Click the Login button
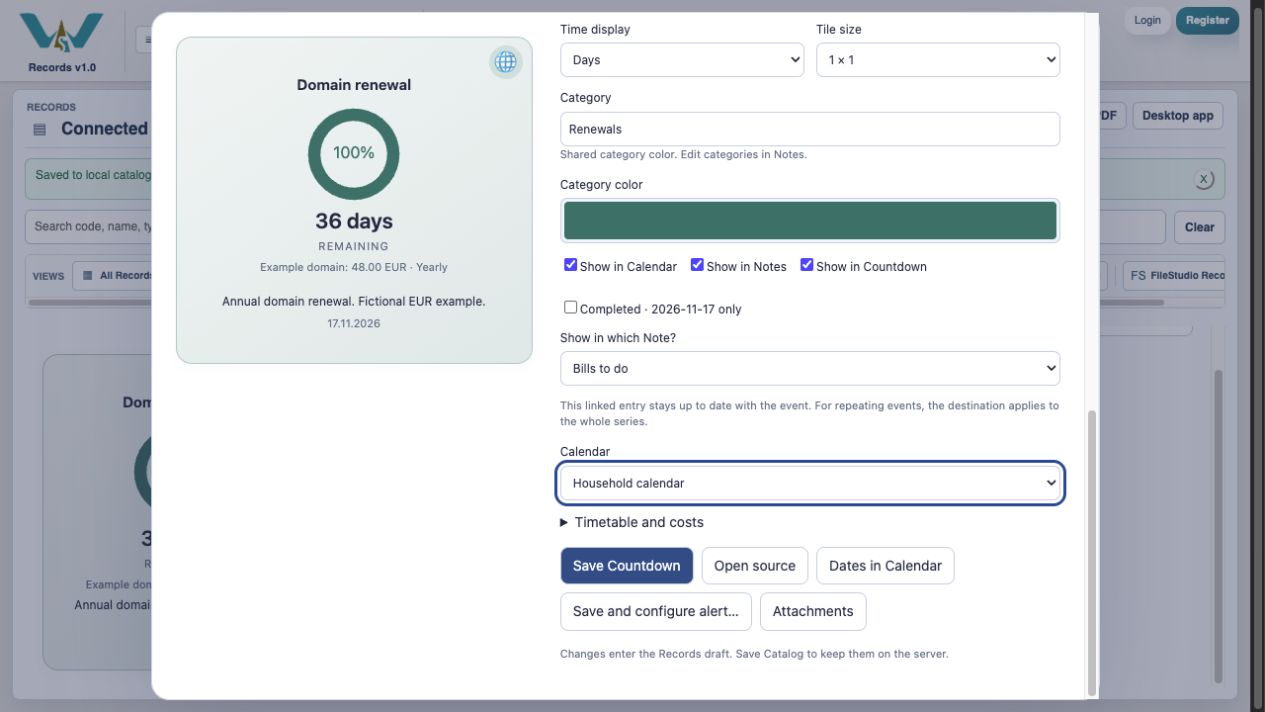The image size is (1265, 712). (x=1147, y=21)
